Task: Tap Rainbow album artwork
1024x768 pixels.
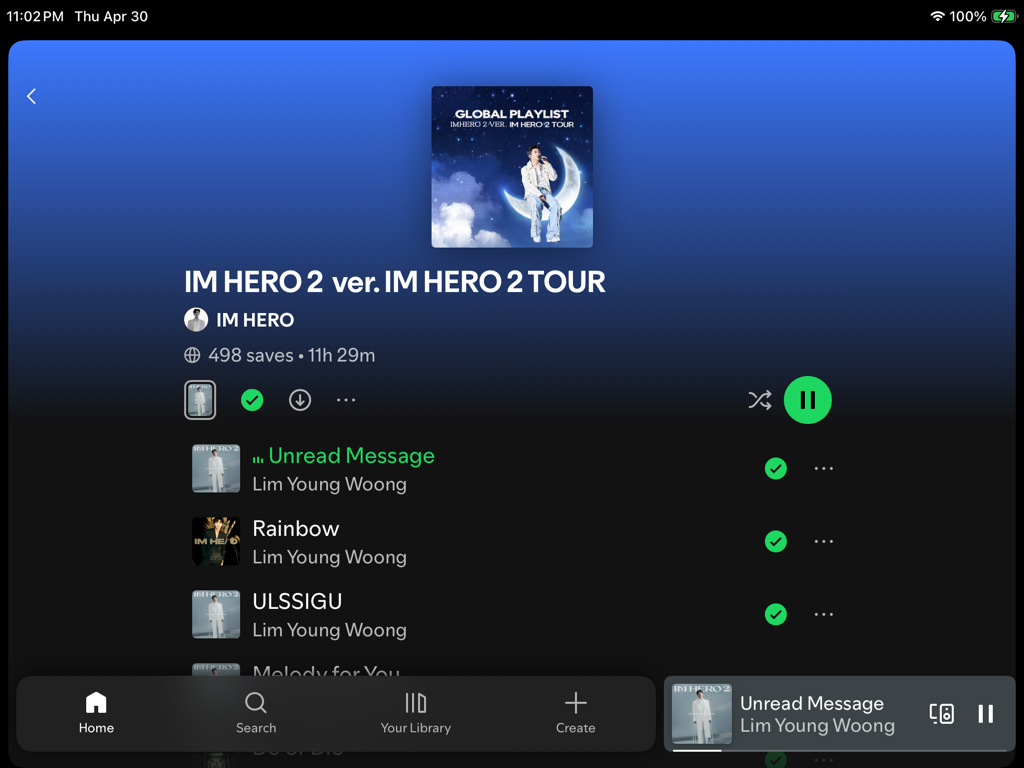Action: 216,541
